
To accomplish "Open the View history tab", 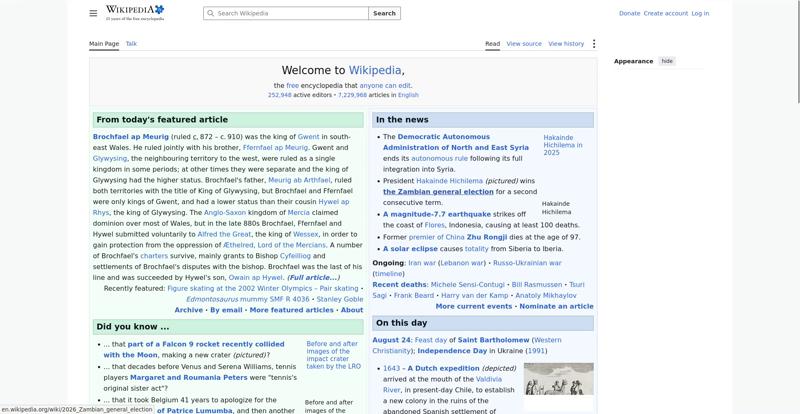I will point(566,44).
